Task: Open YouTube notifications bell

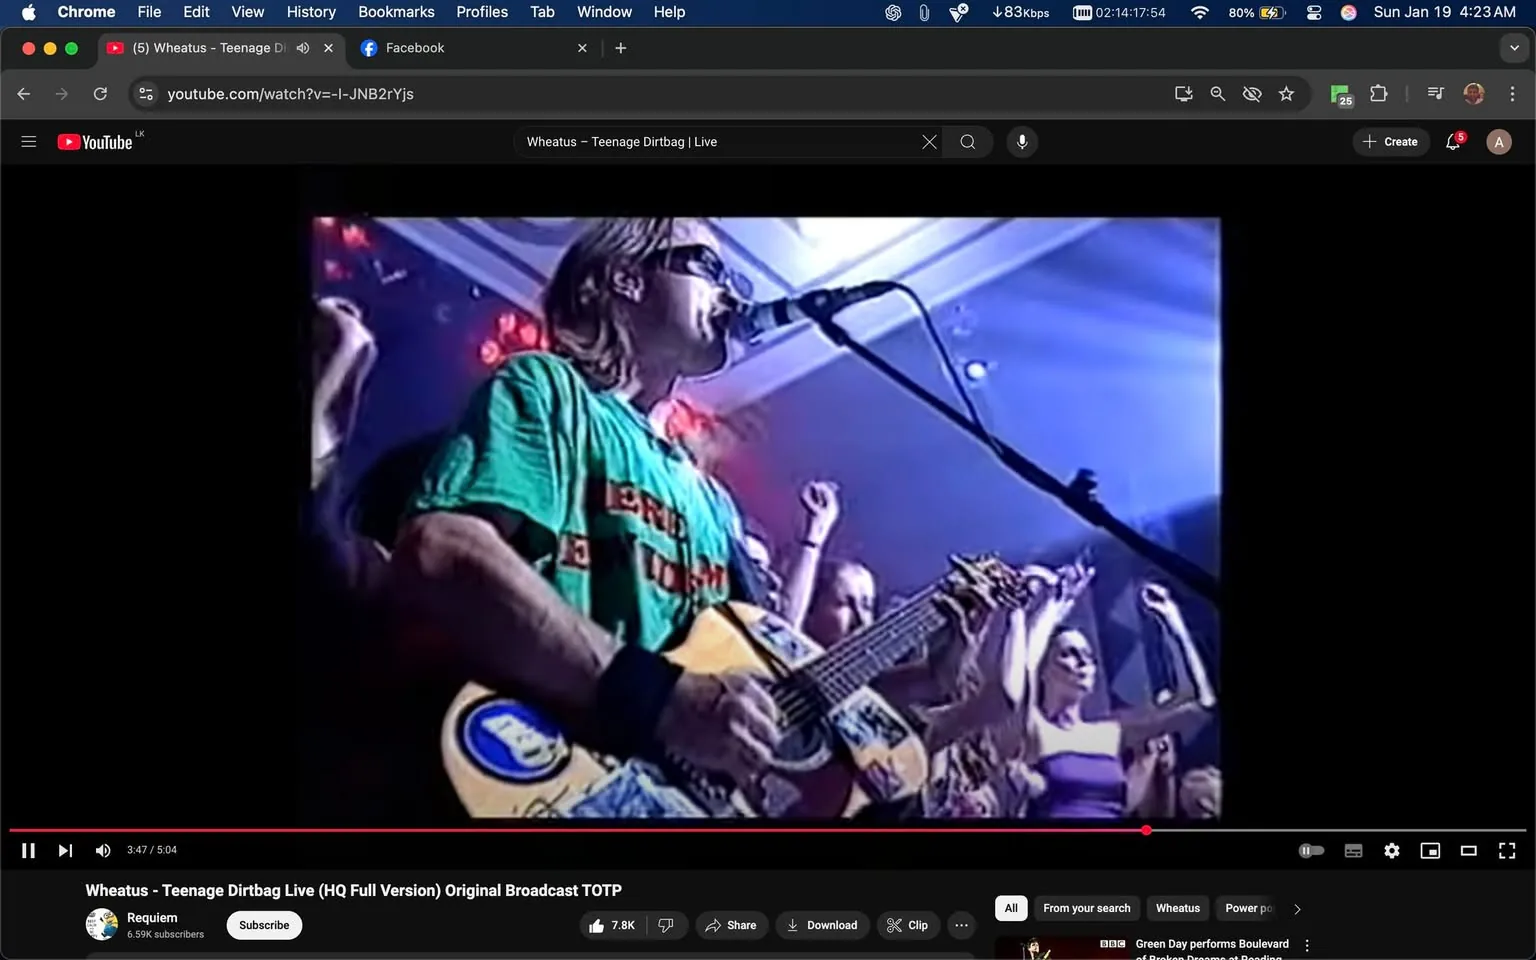Action: tap(1453, 142)
